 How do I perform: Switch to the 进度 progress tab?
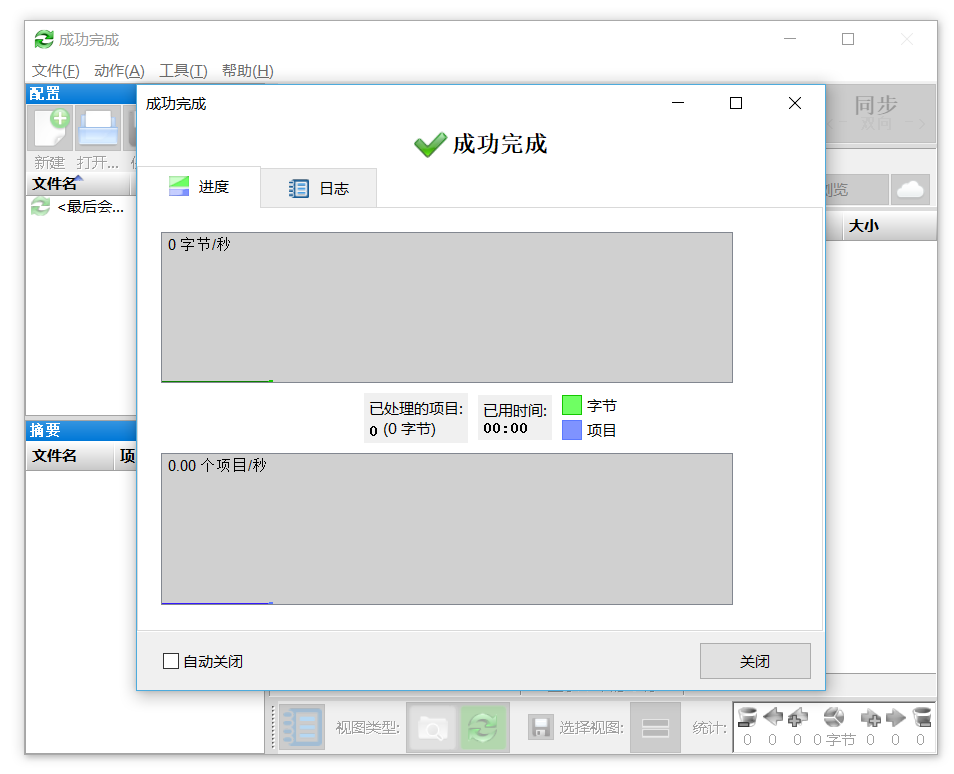[199, 187]
